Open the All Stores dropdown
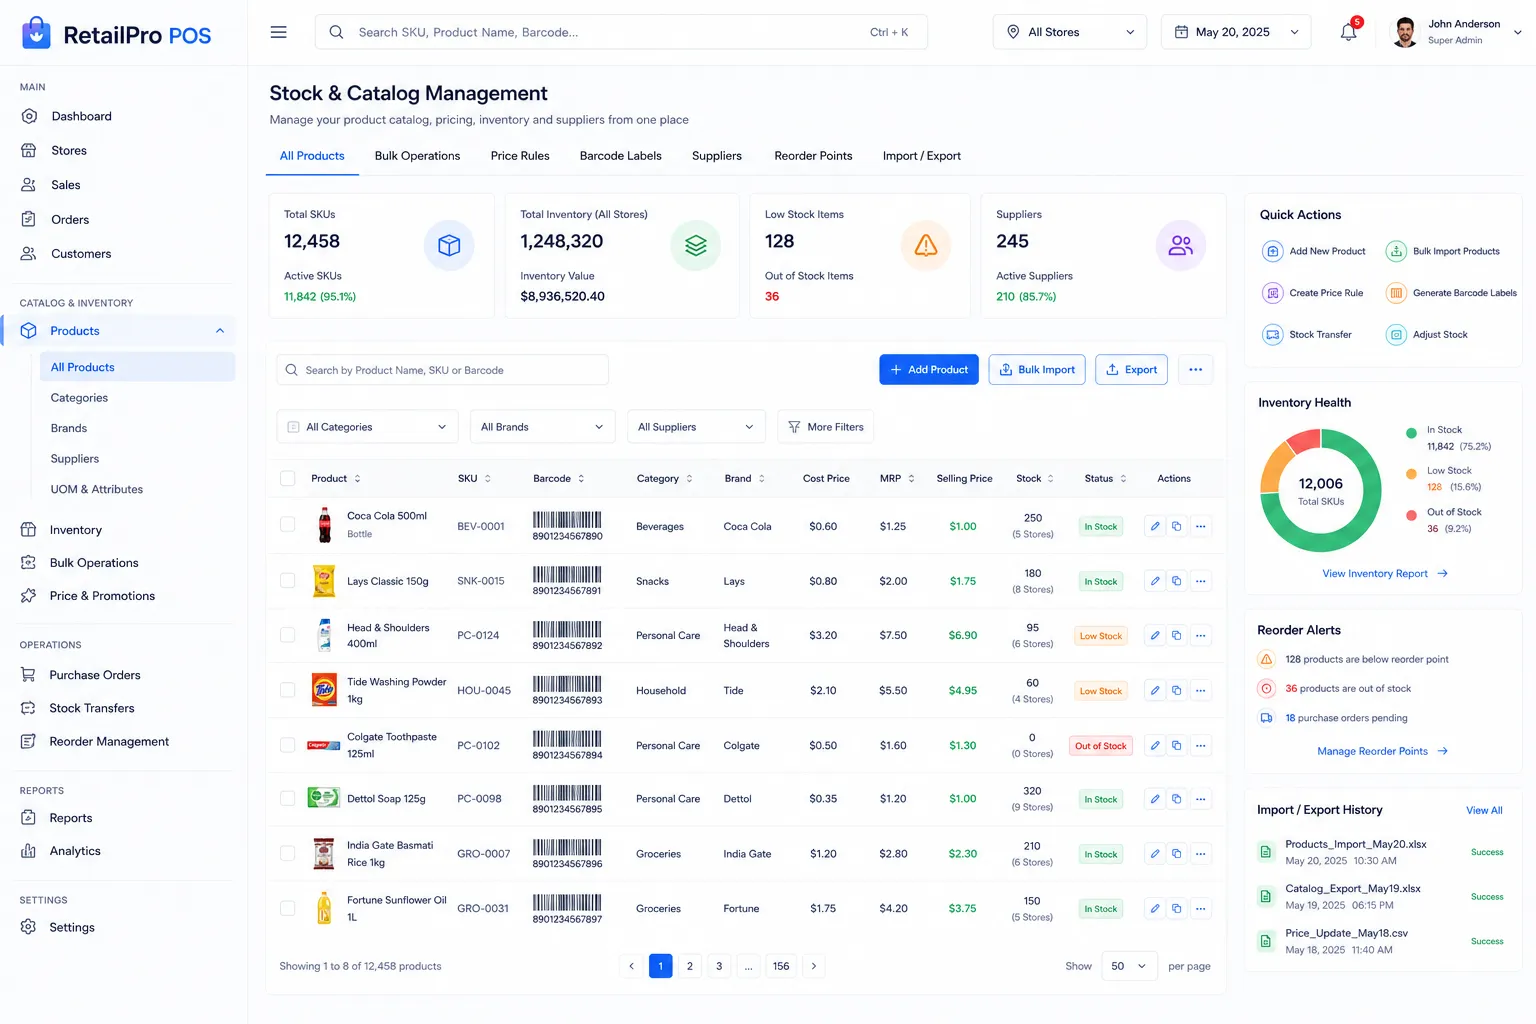 1070,32
